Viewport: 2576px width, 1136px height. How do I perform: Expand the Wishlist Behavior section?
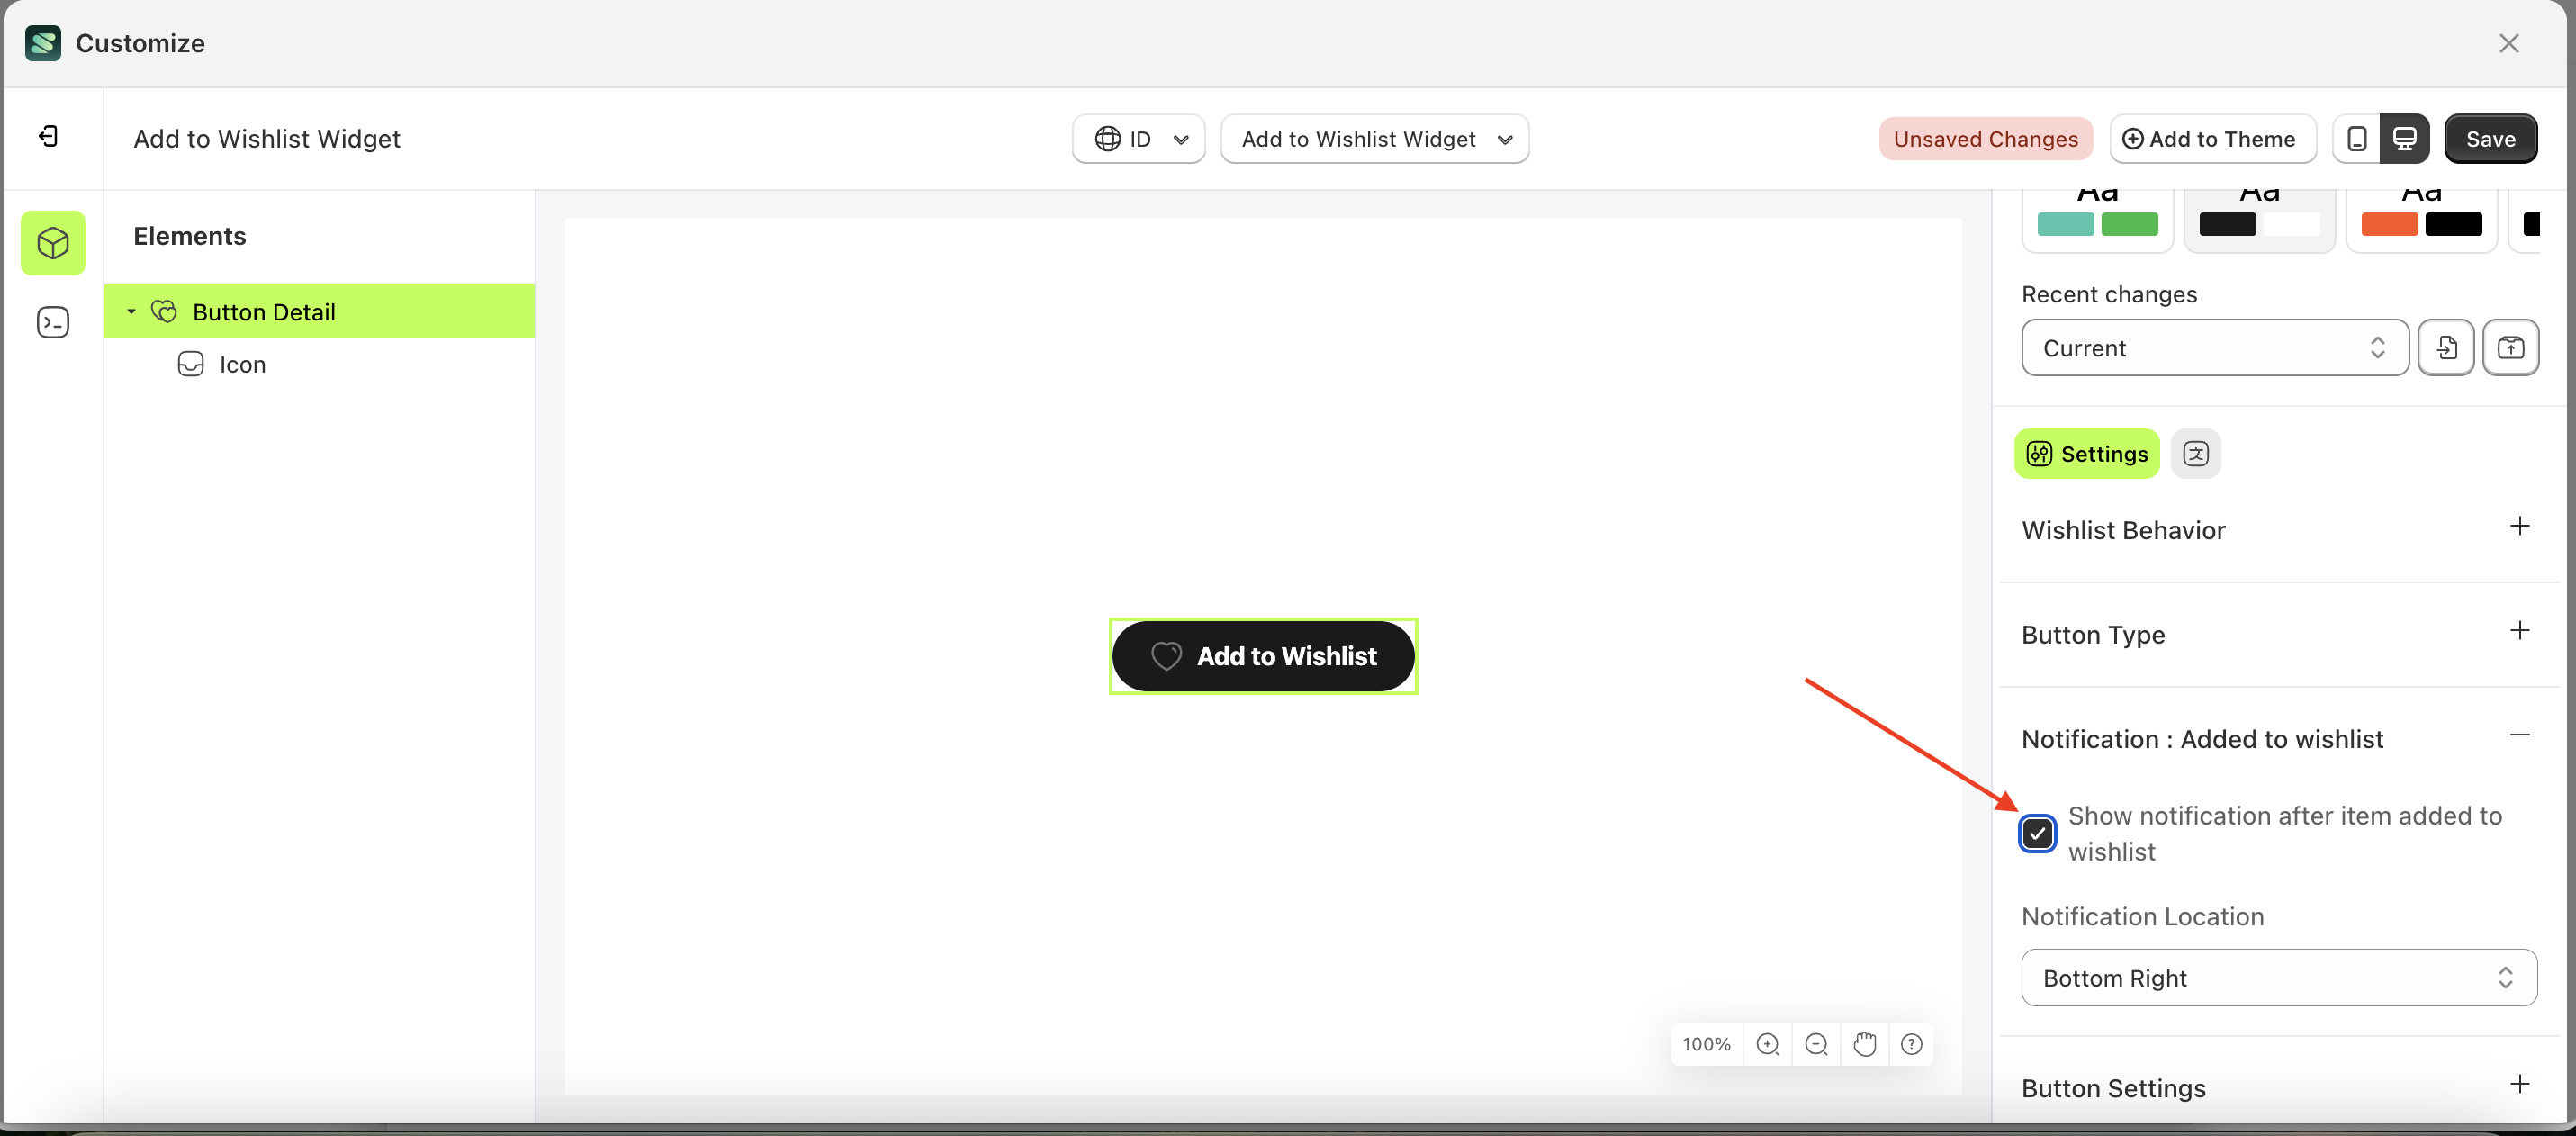2519,527
